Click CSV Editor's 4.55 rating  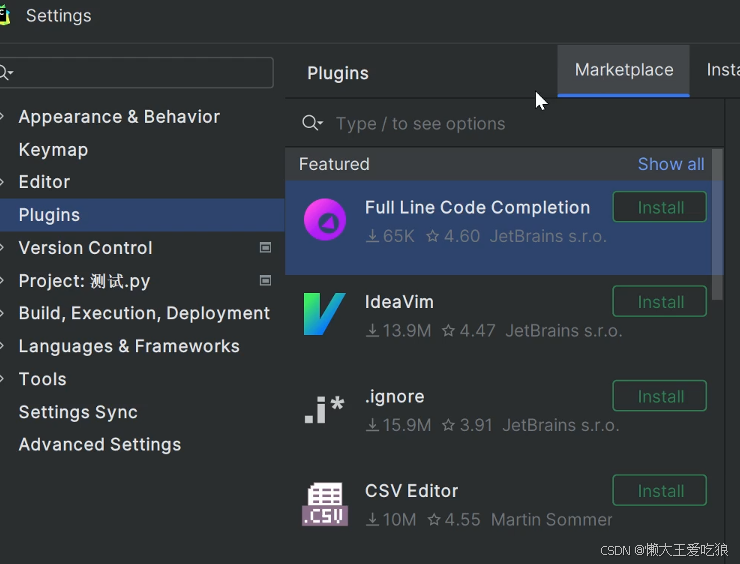pos(454,520)
